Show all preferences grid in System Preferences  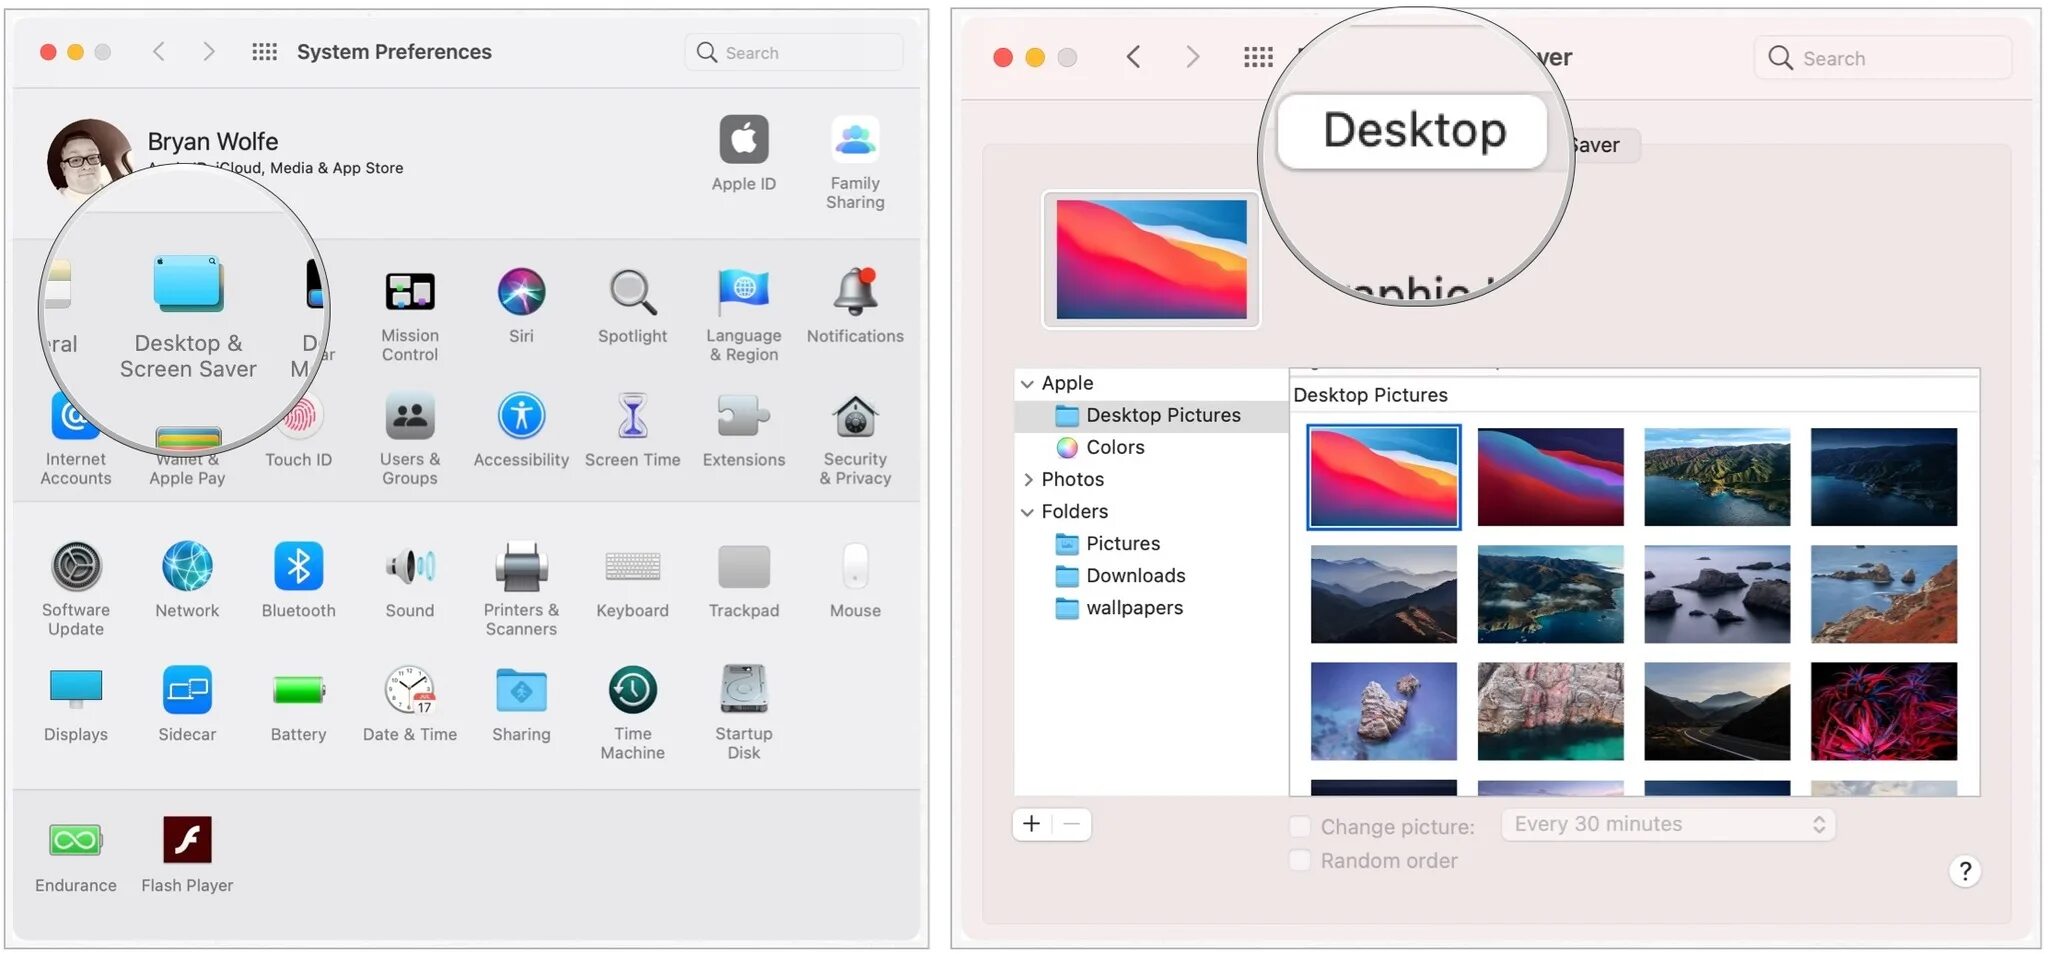point(264,51)
